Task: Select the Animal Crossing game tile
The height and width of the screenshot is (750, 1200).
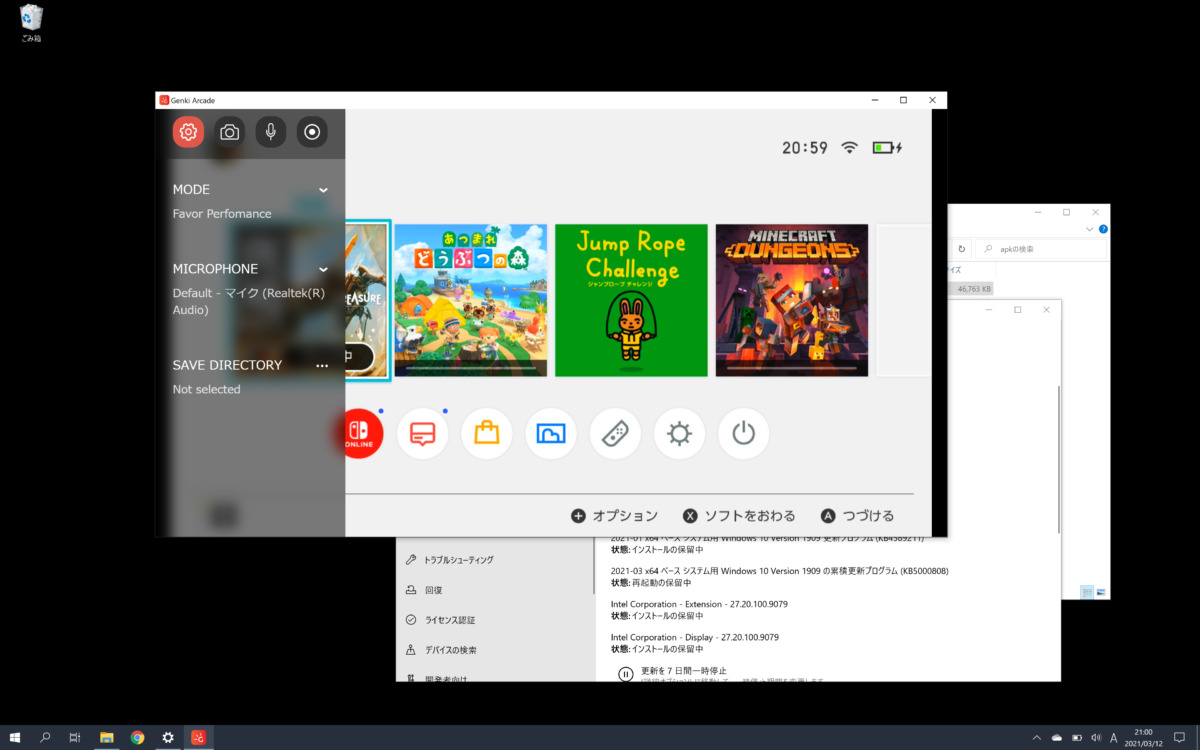Action: [471, 300]
